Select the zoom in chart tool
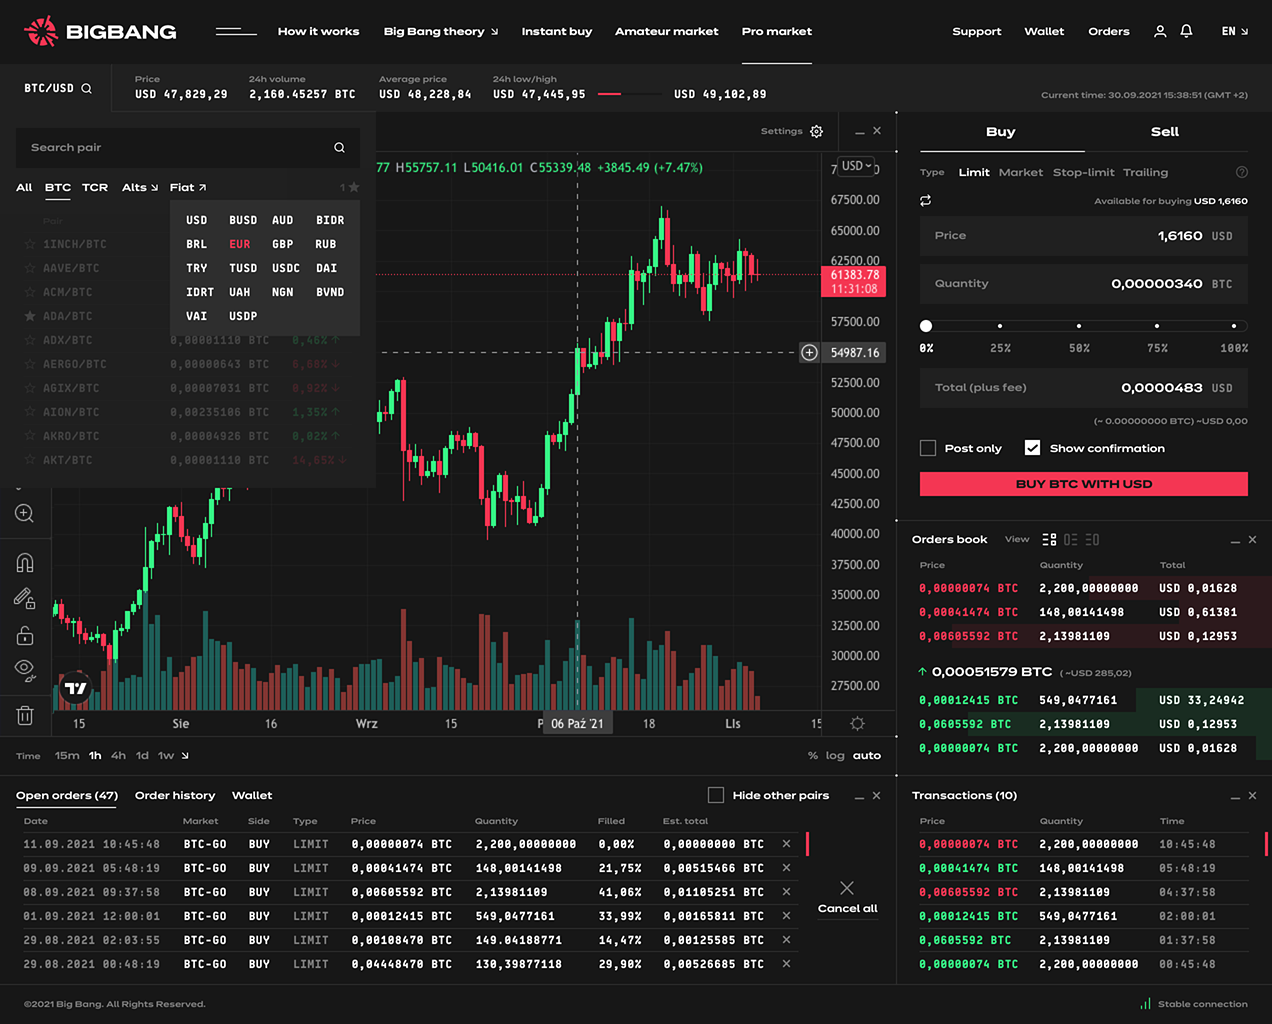The width and height of the screenshot is (1272, 1024). [25, 513]
